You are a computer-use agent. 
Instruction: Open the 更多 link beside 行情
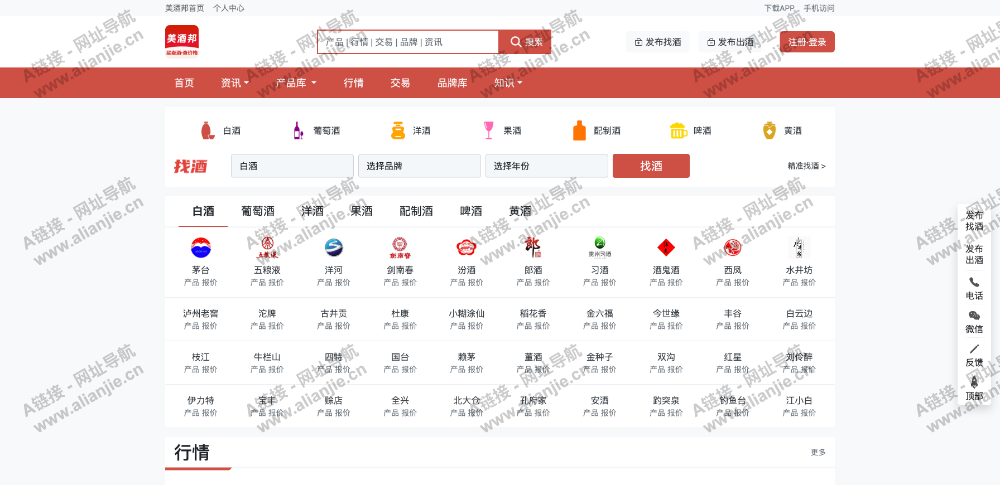[x=818, y=452]
